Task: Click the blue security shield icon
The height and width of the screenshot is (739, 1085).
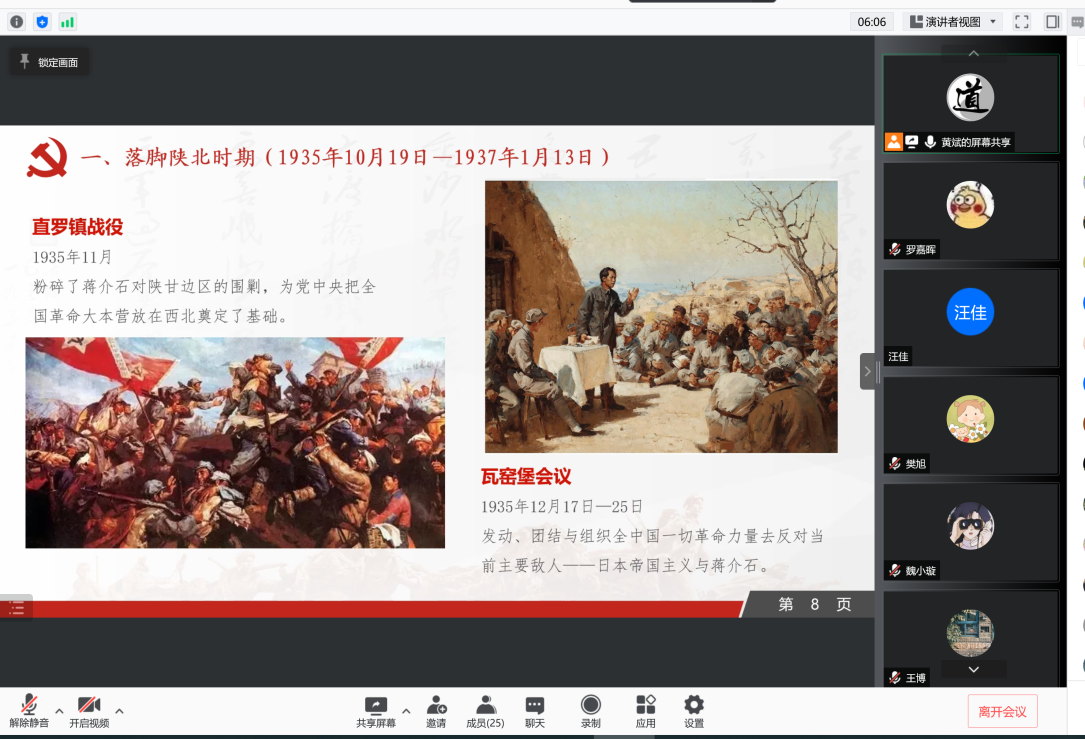Action: tap(42, 21)
